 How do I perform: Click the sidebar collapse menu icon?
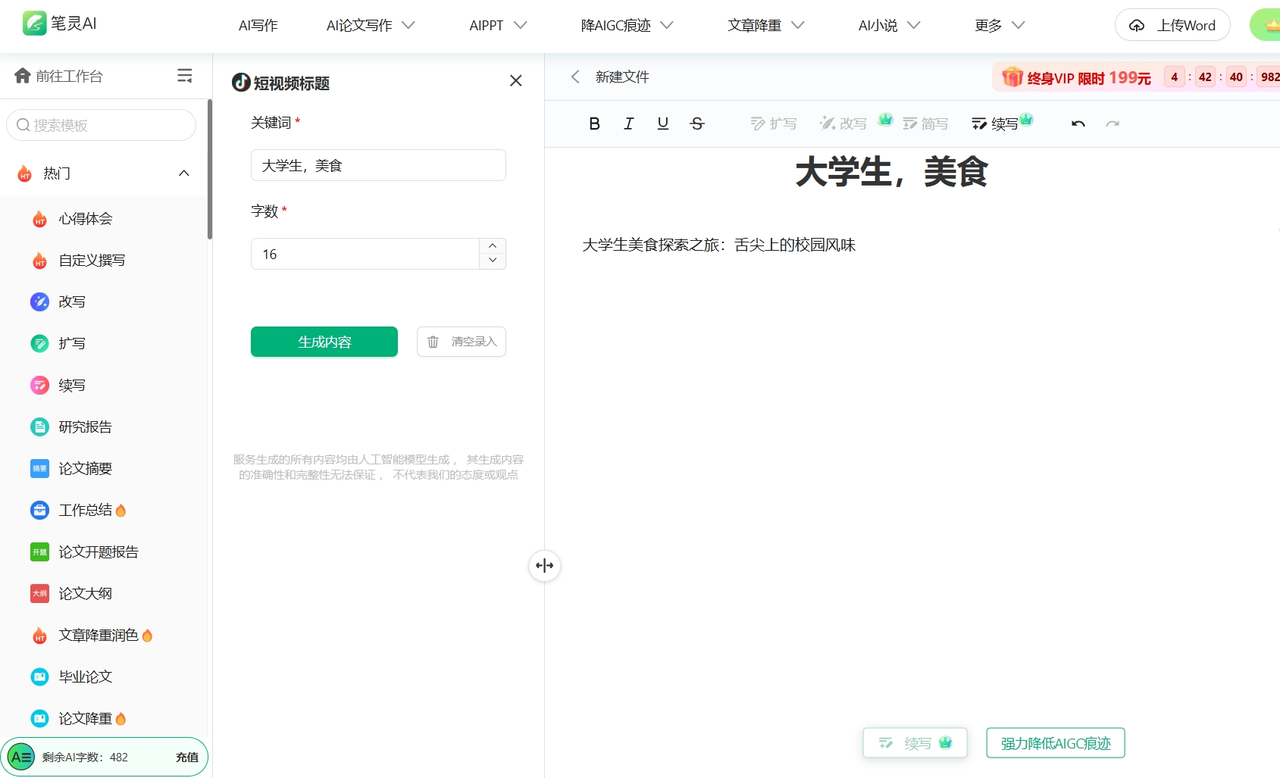click(x=185, y=76)
